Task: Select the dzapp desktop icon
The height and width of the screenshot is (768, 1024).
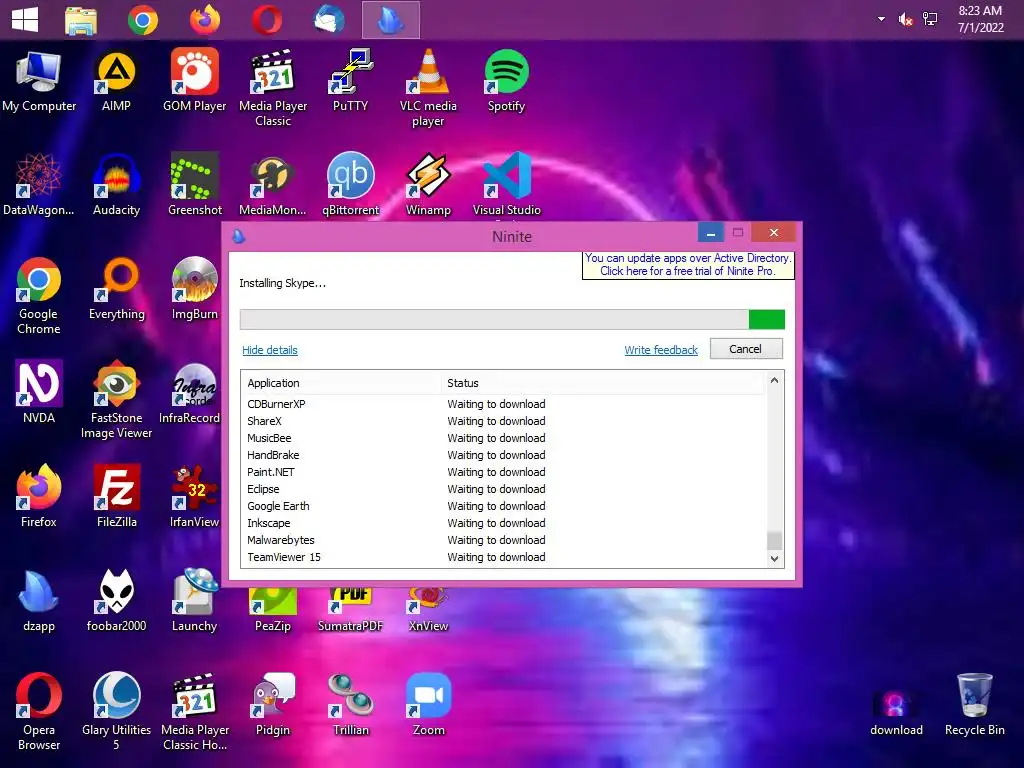Action: (39, 600)
